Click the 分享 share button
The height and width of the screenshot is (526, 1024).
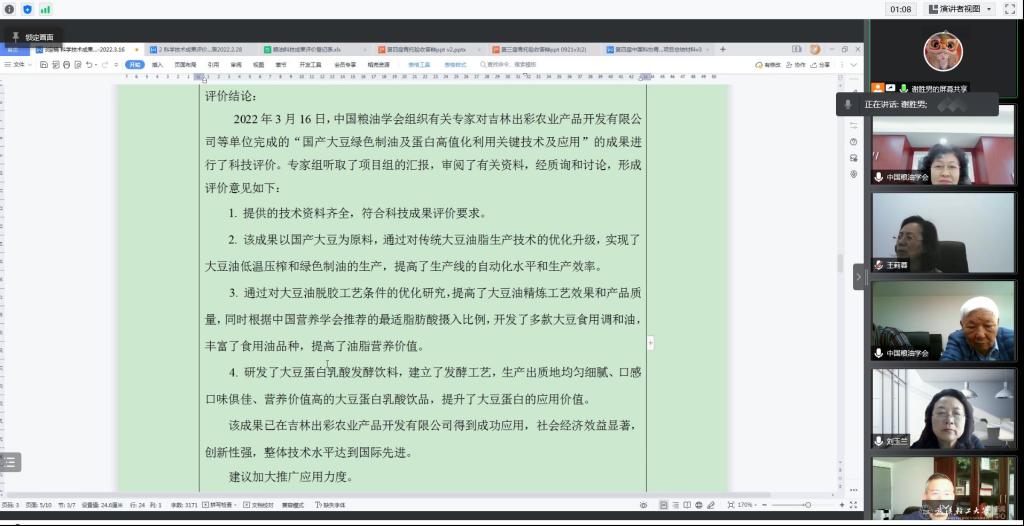click(x=820, y=65)
